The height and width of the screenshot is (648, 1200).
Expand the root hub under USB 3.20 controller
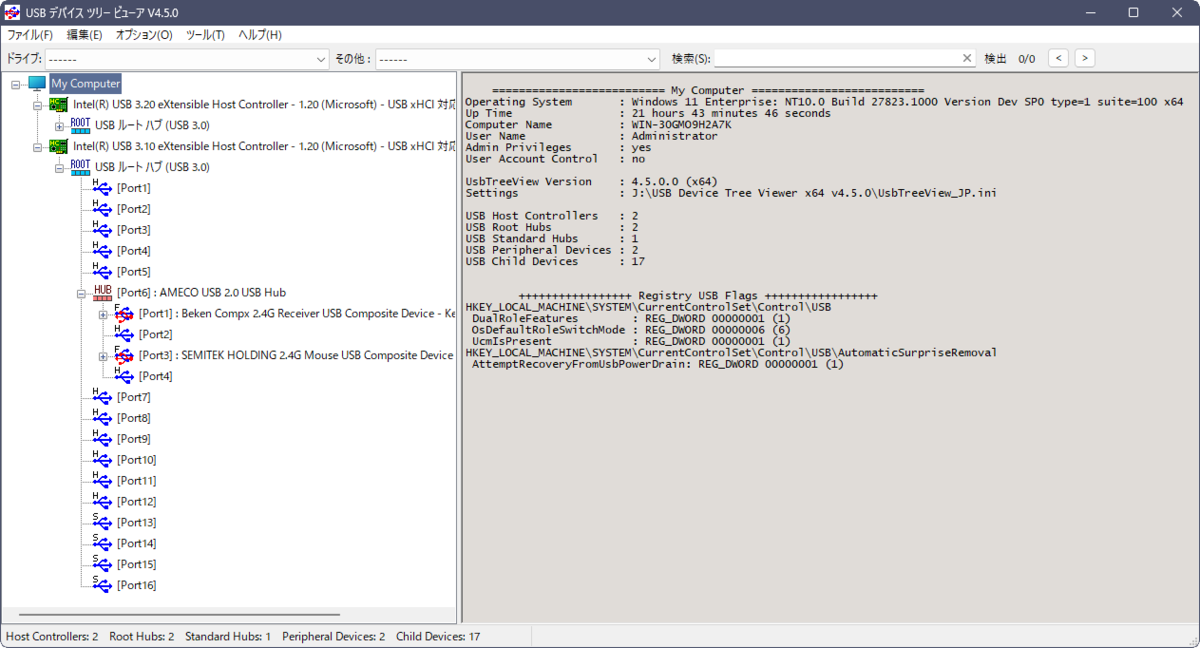[x=60, y=126]
